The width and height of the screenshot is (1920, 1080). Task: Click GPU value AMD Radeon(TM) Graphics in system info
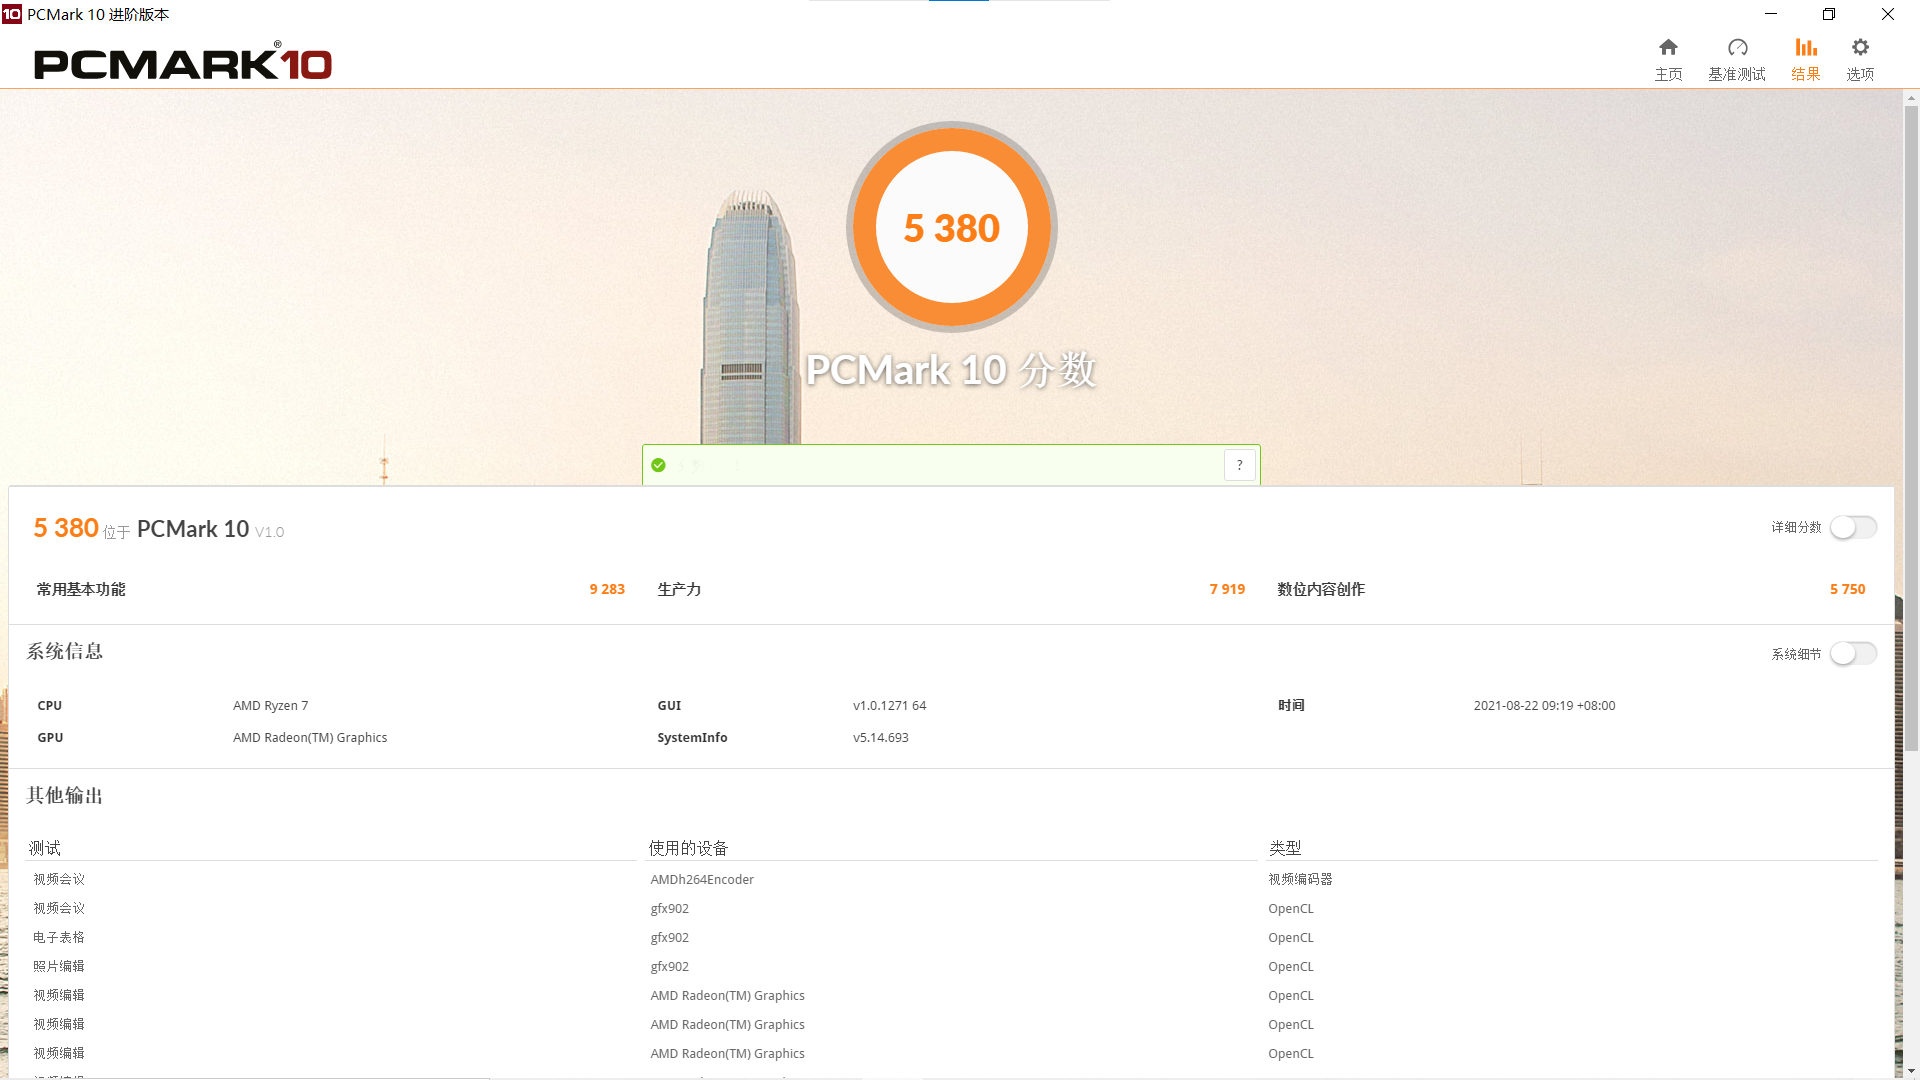click(x=310, y=738)
